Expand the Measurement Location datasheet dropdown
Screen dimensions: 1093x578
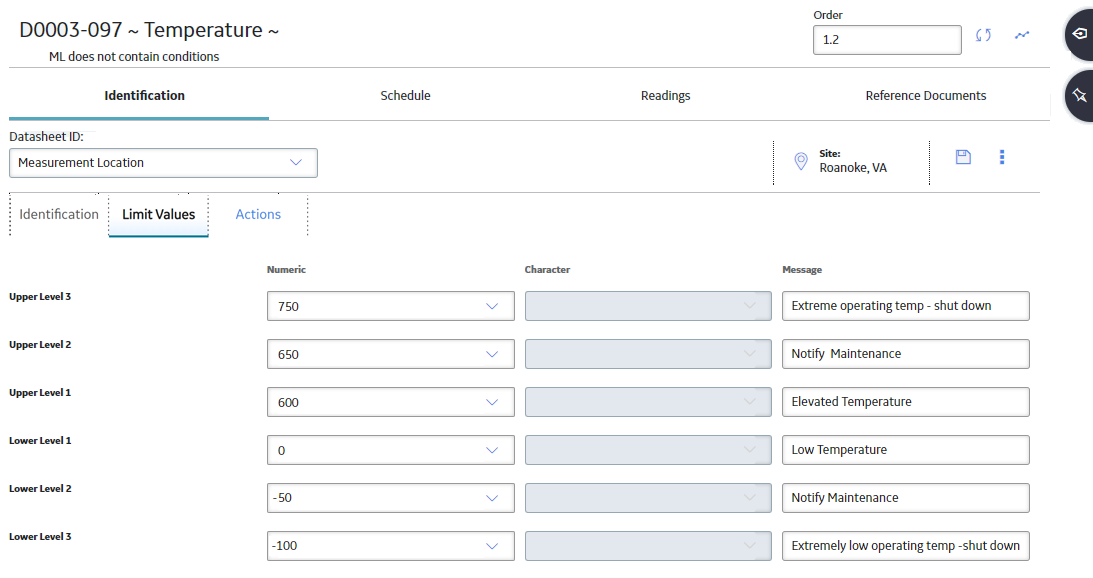point(163,162)
